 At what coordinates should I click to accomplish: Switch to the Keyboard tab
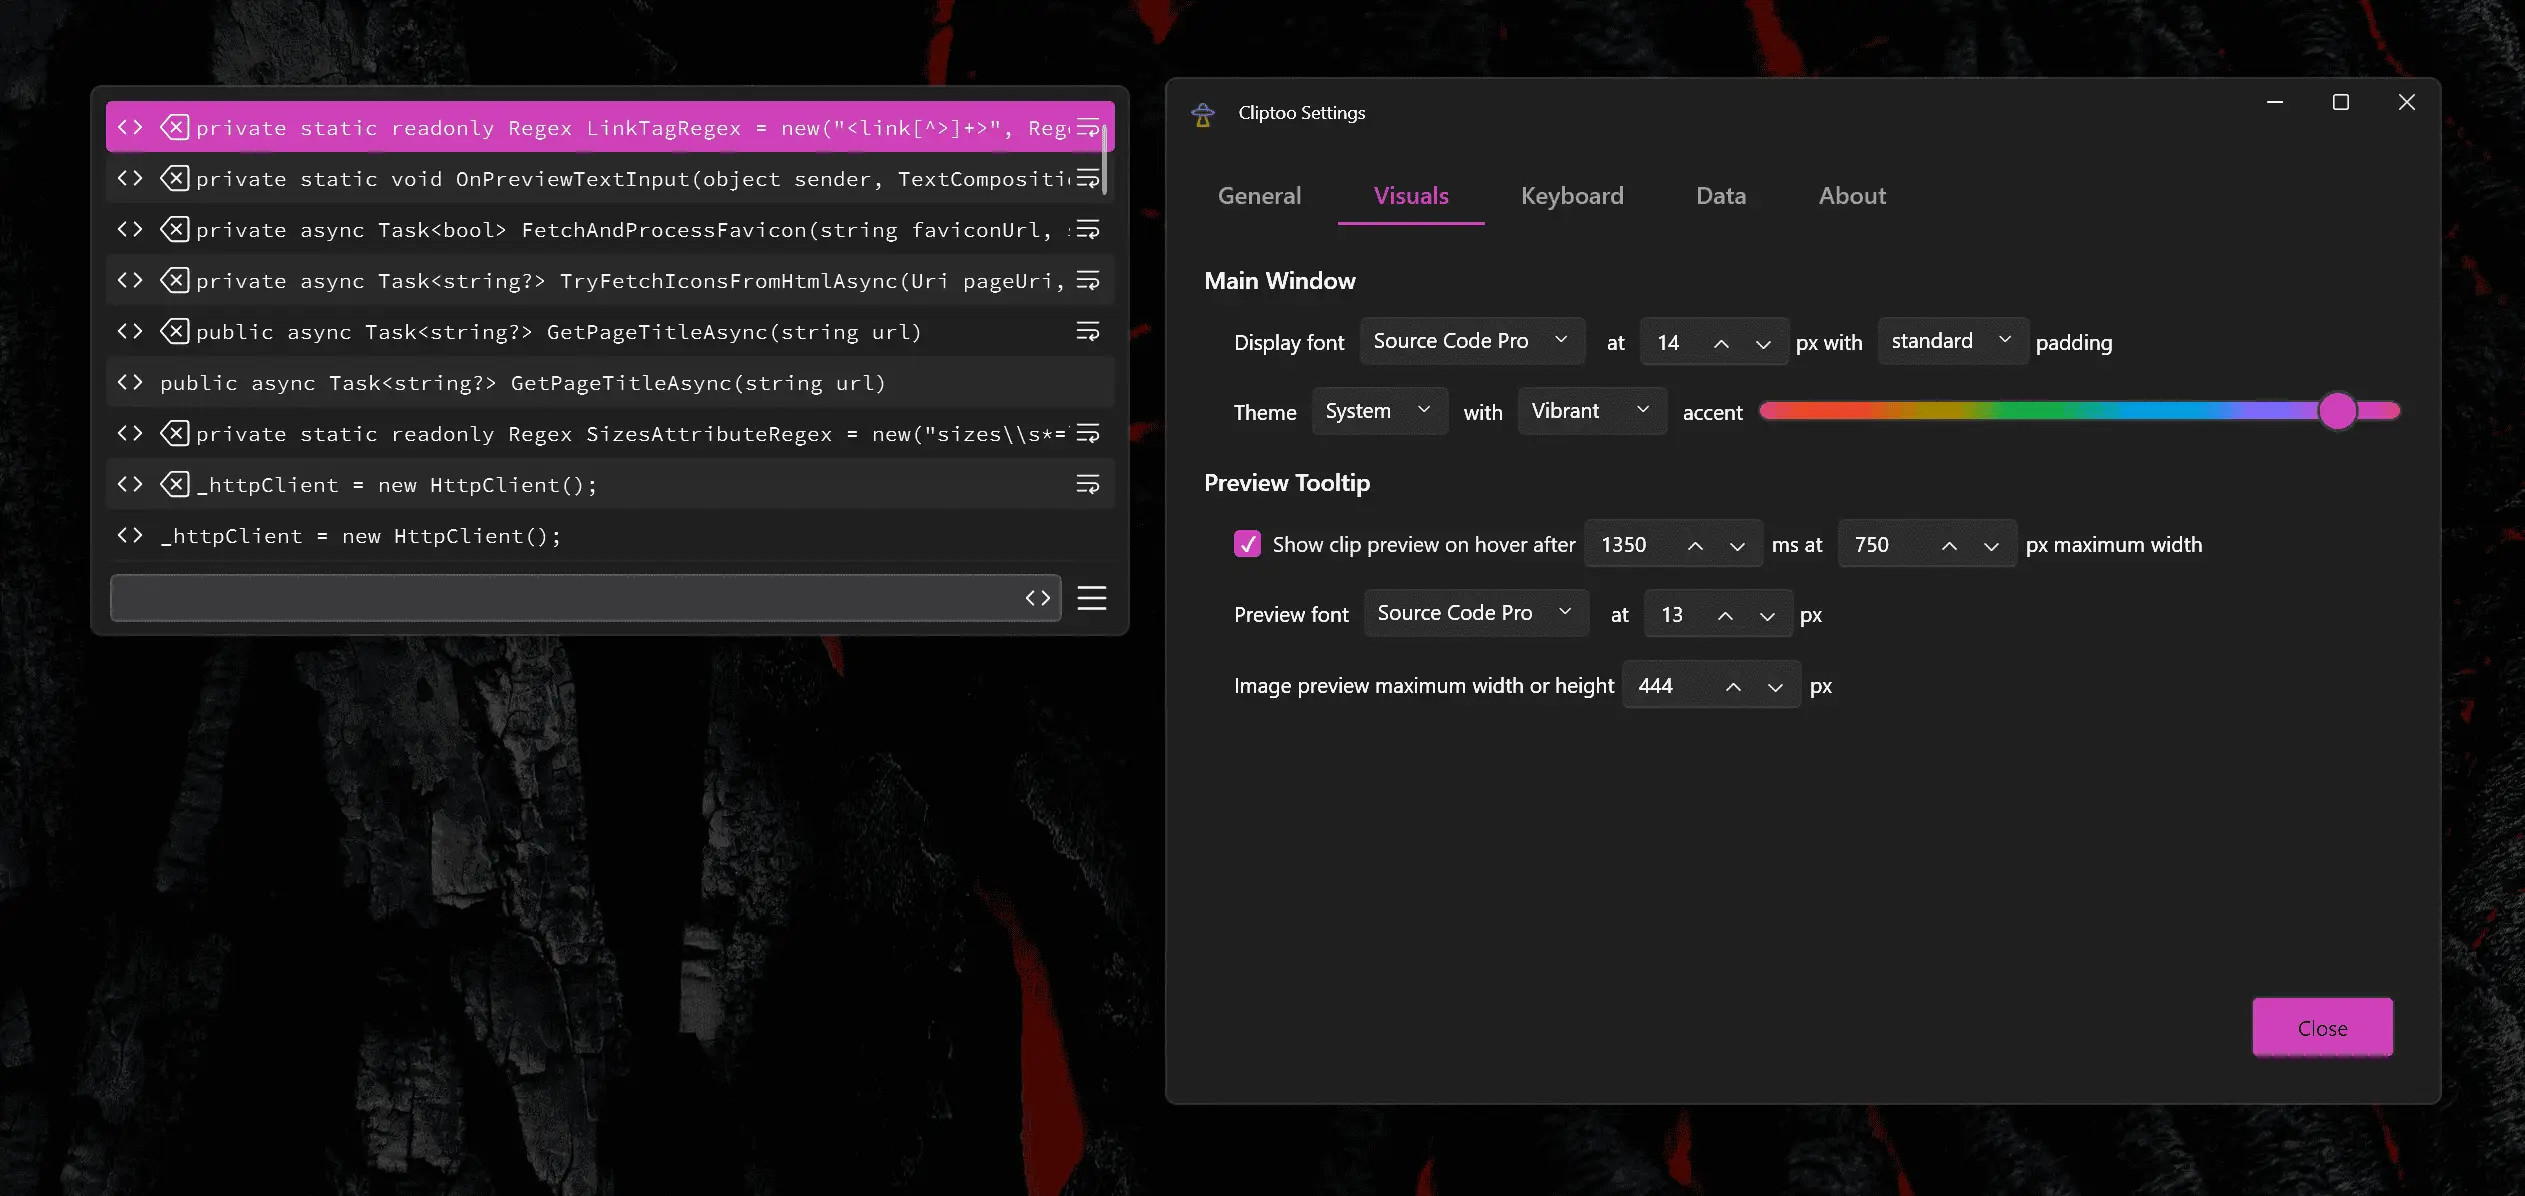1572,196
